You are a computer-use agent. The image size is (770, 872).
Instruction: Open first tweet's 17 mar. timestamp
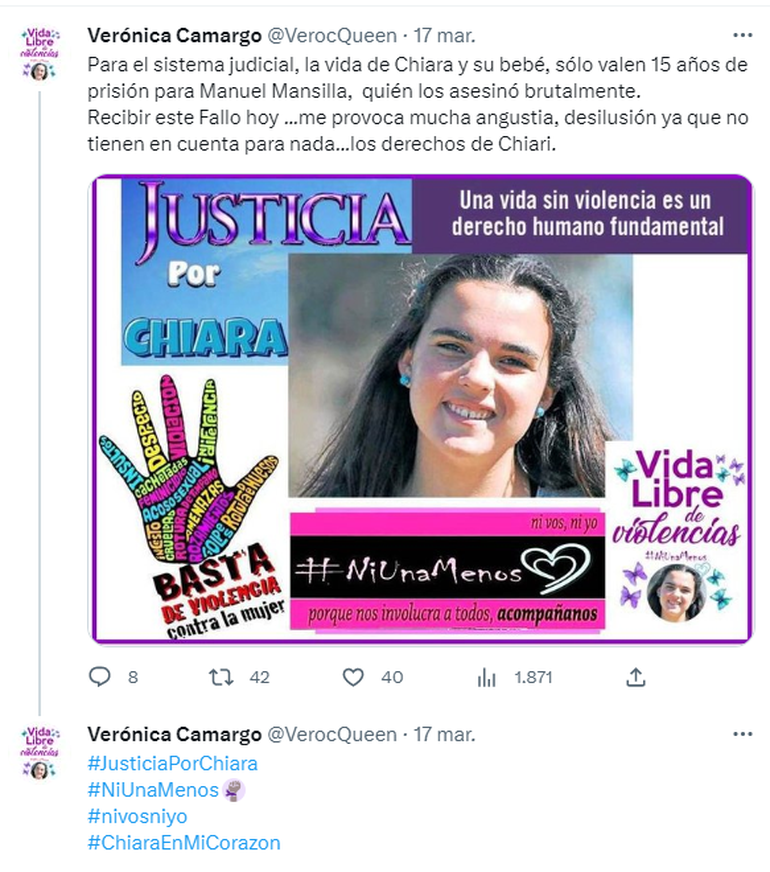[444, 36]
